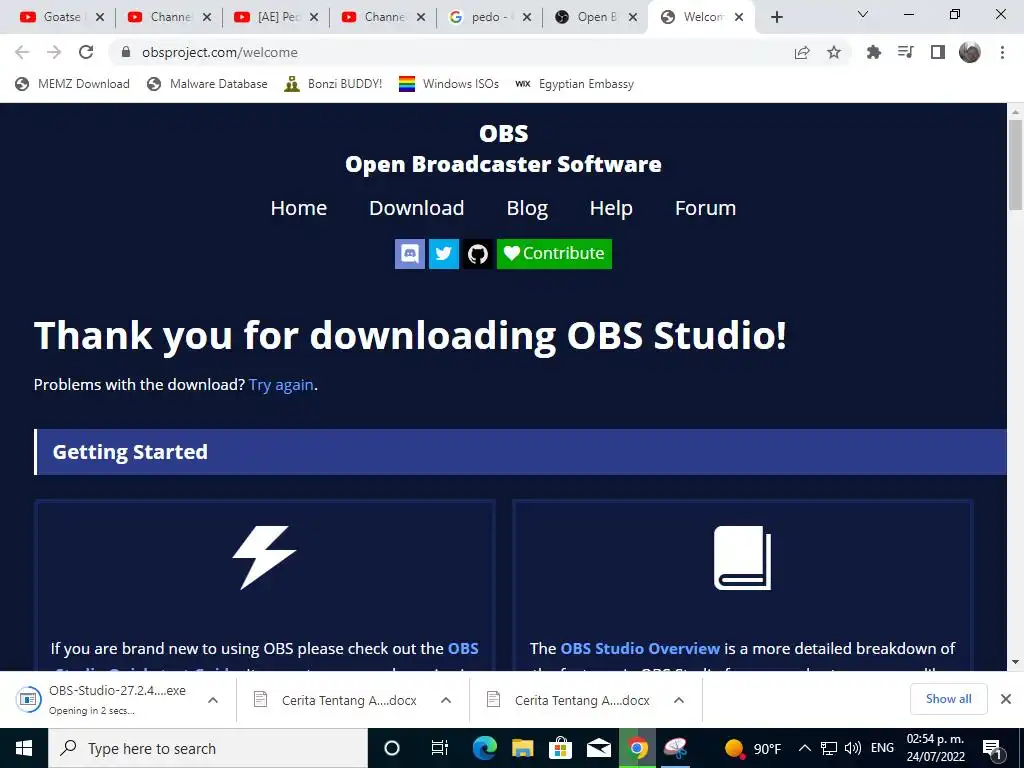Open the OBS Twitter icon link
This screenshot has height=768, width=1024.
(443, 253)
